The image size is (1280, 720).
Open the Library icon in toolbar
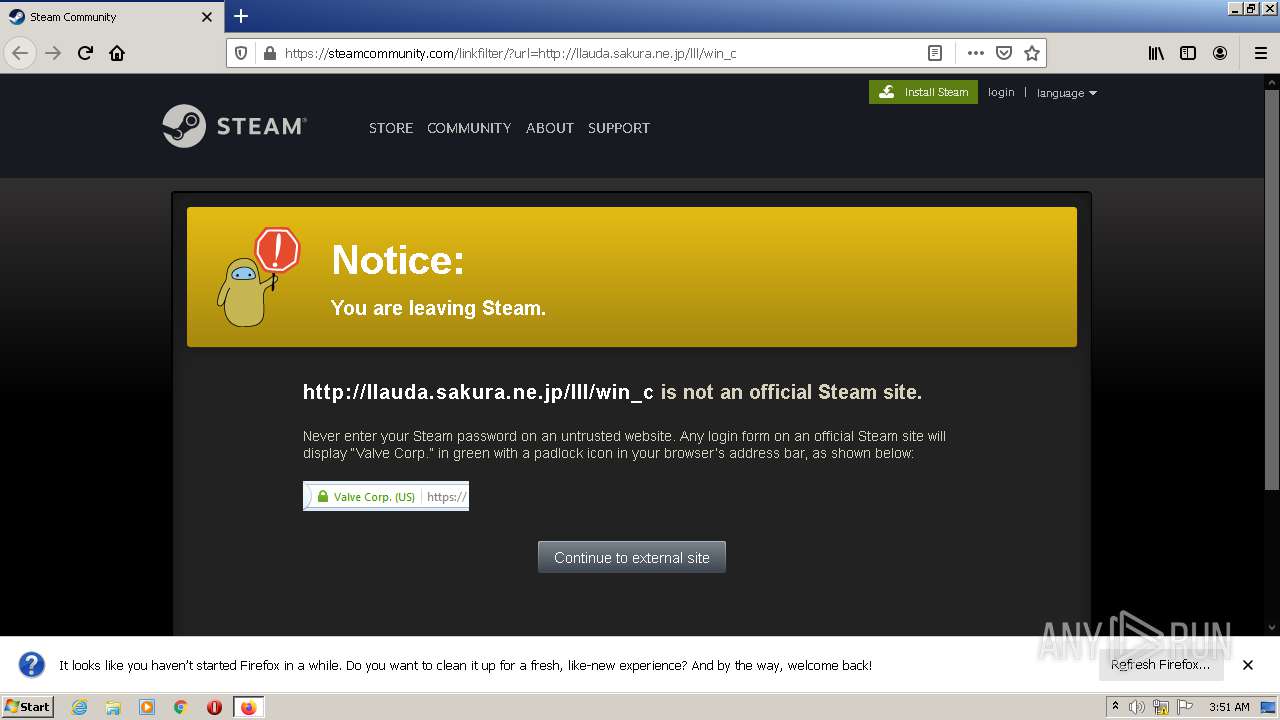(1156, 53)
